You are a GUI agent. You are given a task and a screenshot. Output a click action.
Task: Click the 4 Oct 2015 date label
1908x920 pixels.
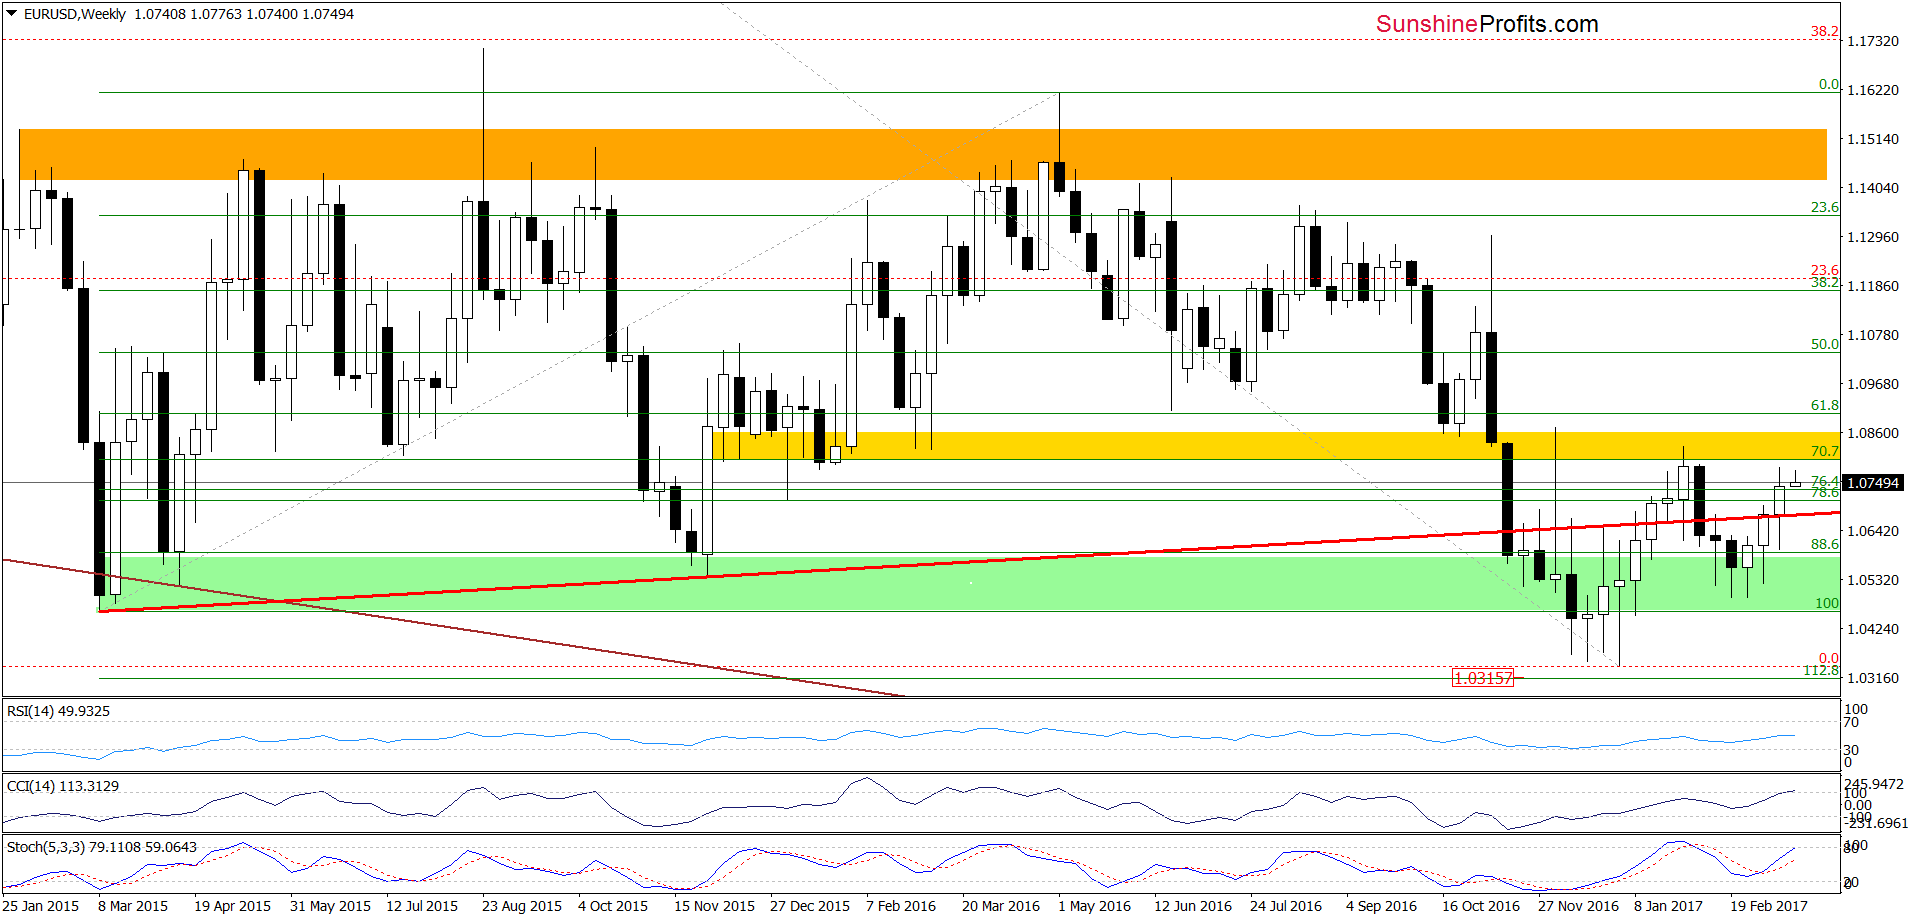(613, 906)
